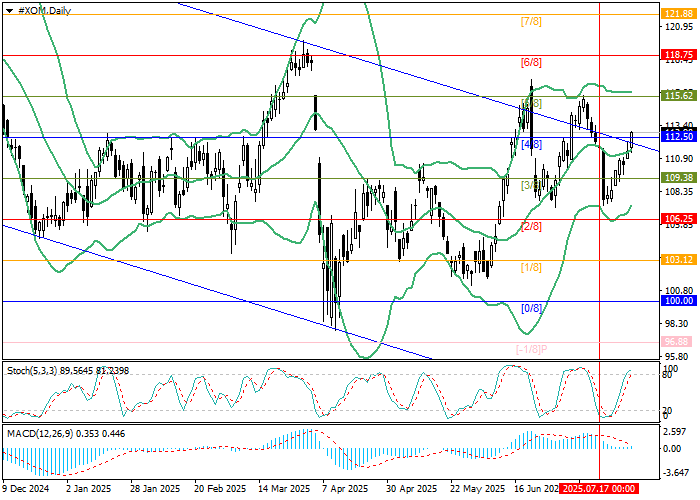700x500 pixels.
Task: Click the 115.62 green price tag
Action: tap(679, 96)
